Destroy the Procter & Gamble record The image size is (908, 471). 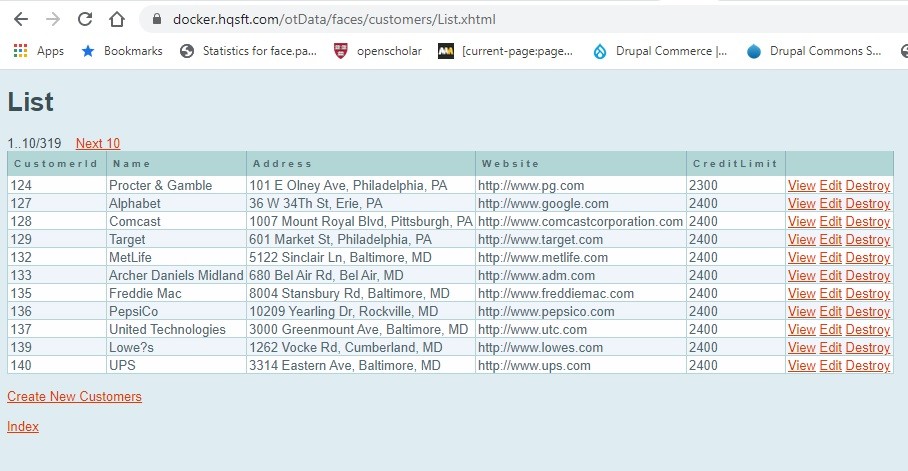[x=867, y=185]
